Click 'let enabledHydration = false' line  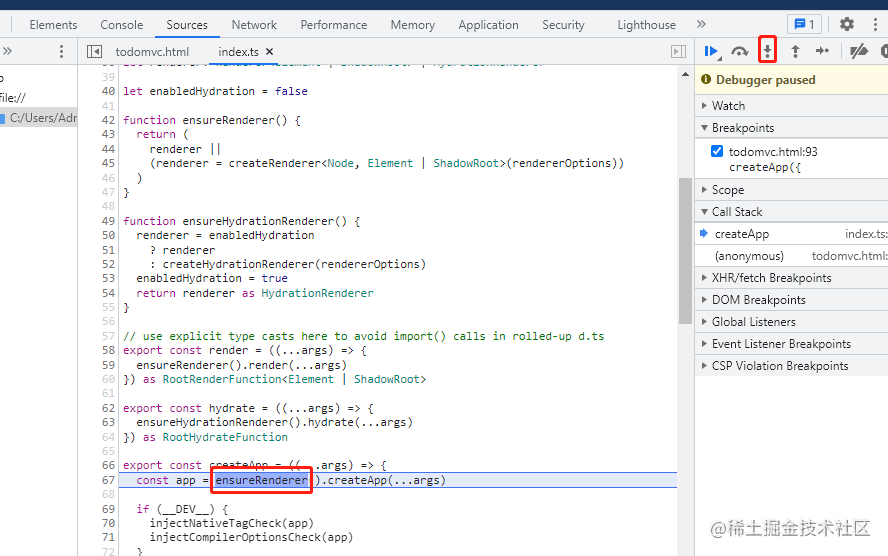click(x=215, y=91)
